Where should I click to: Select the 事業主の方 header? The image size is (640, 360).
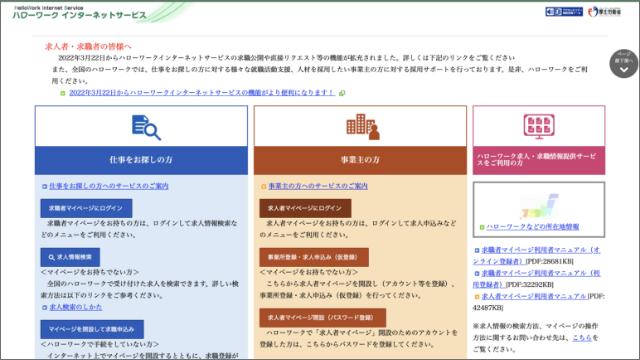[360, 160]
